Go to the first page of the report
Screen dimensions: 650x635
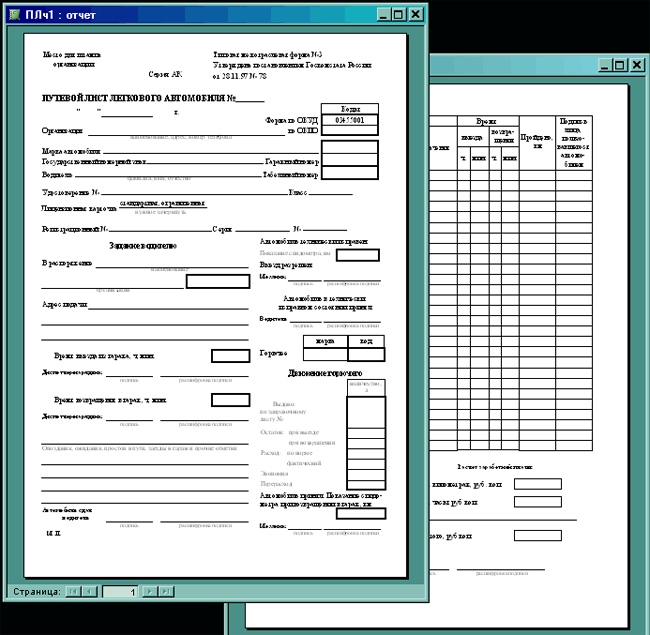(73, 591)
